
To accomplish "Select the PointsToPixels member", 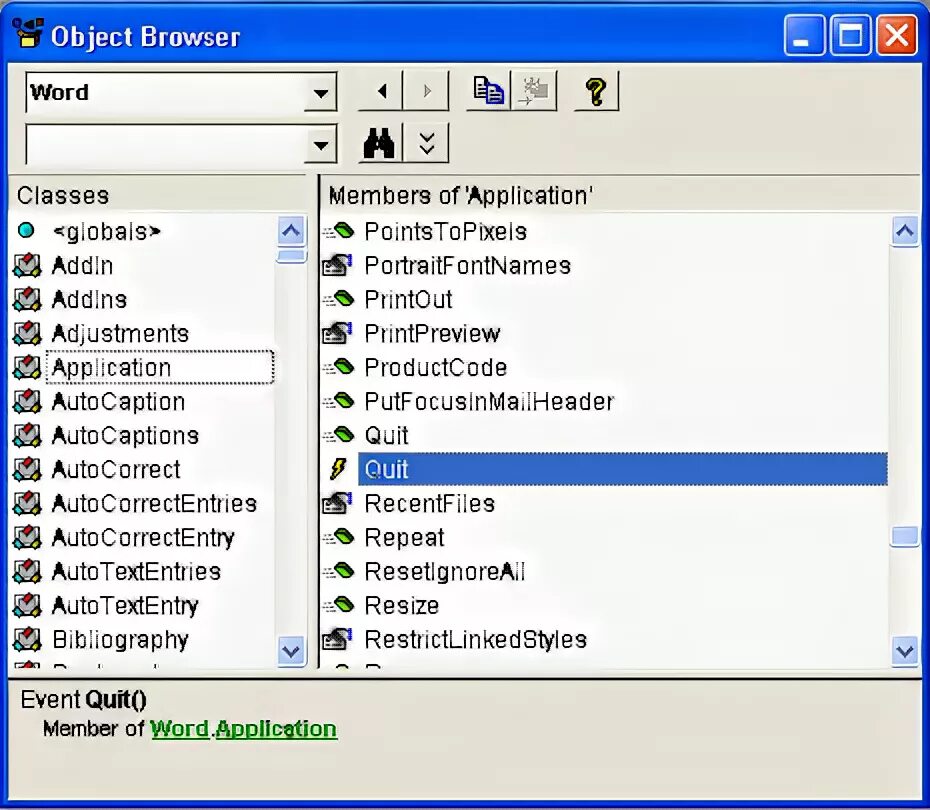I will (x=445, y=231).
